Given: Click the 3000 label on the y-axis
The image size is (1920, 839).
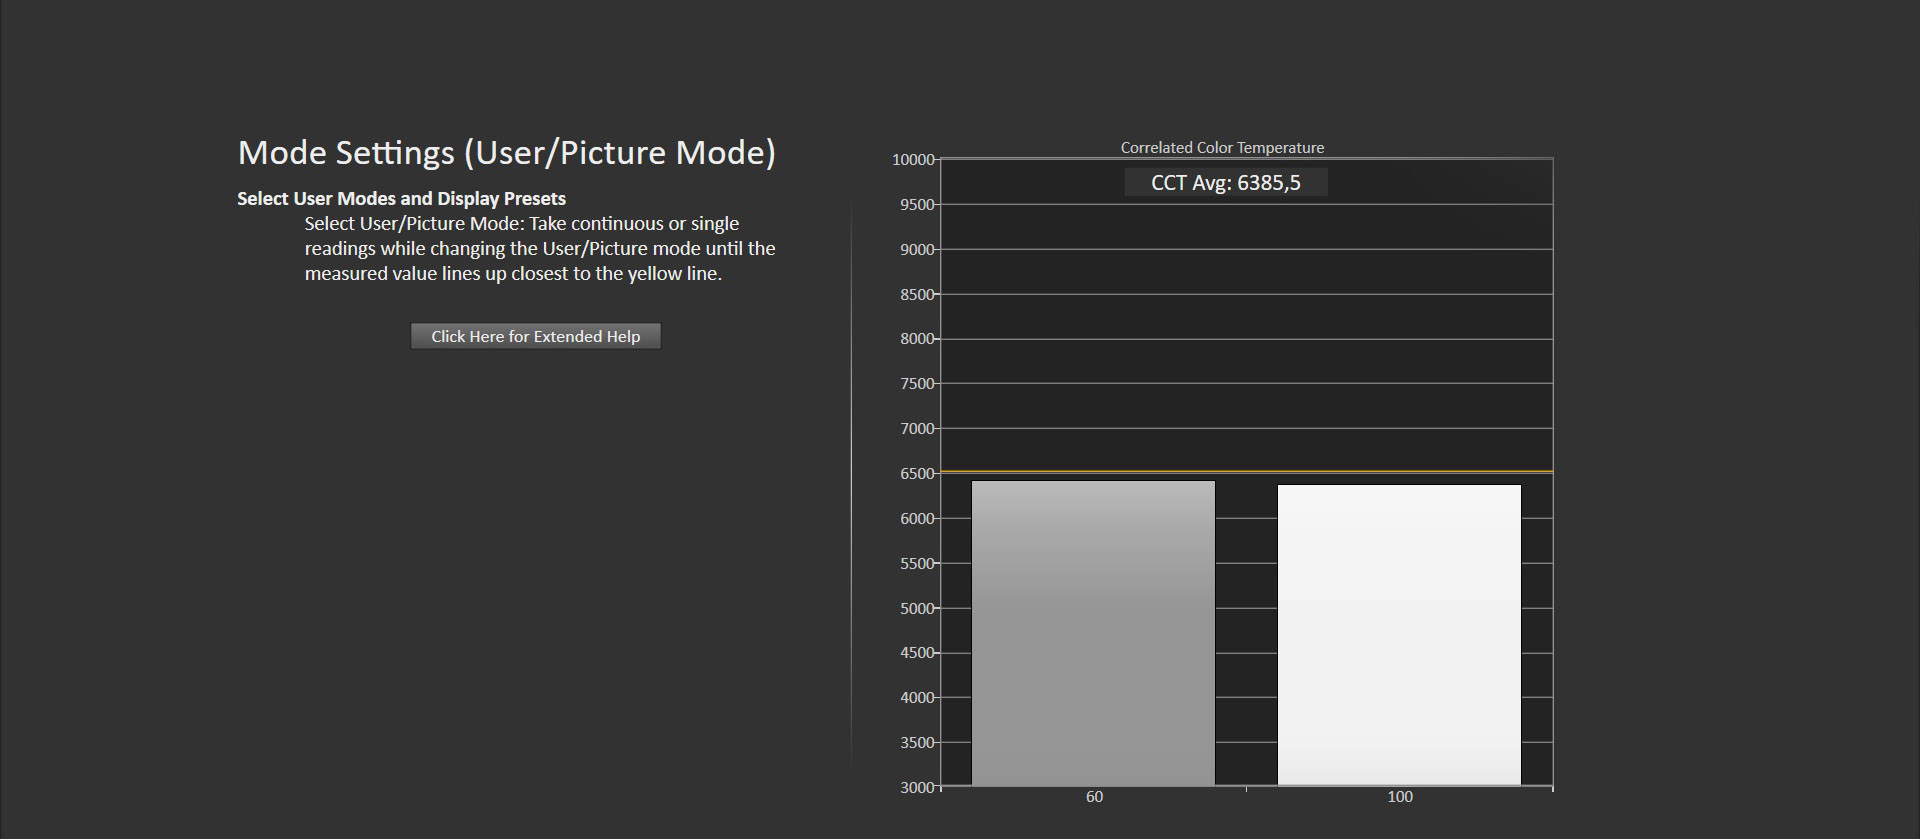Looking at the screenshot, I should click(x=917, y=788).
